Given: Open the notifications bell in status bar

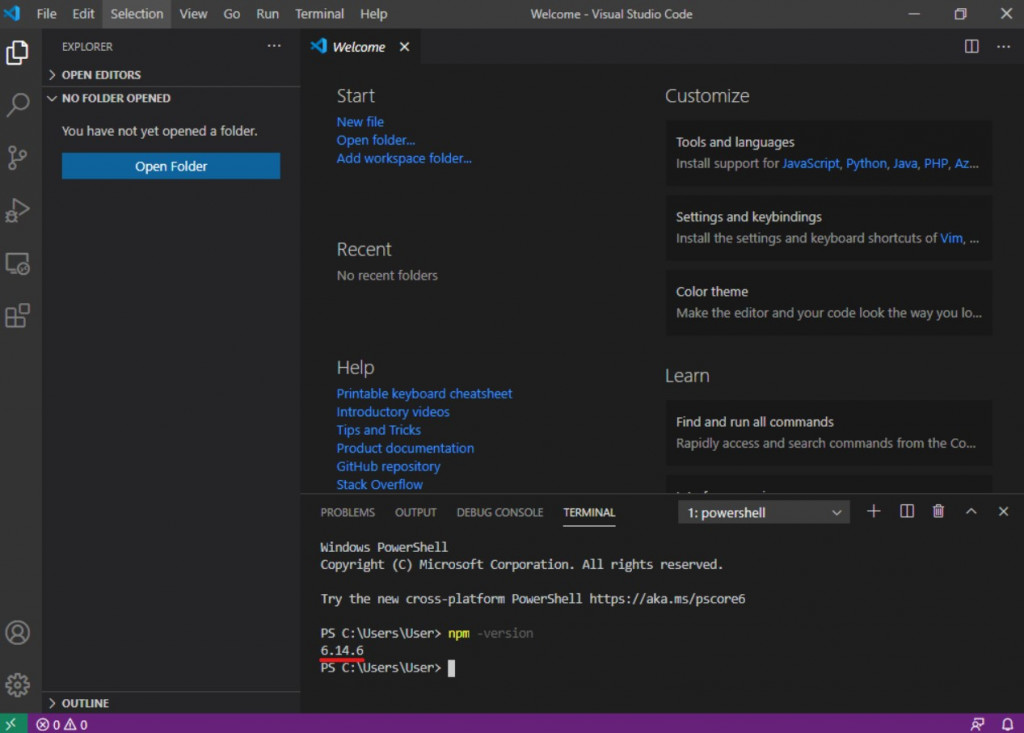Looking at the screenshot, I should pyautogui.click(x=1008, y=724).
